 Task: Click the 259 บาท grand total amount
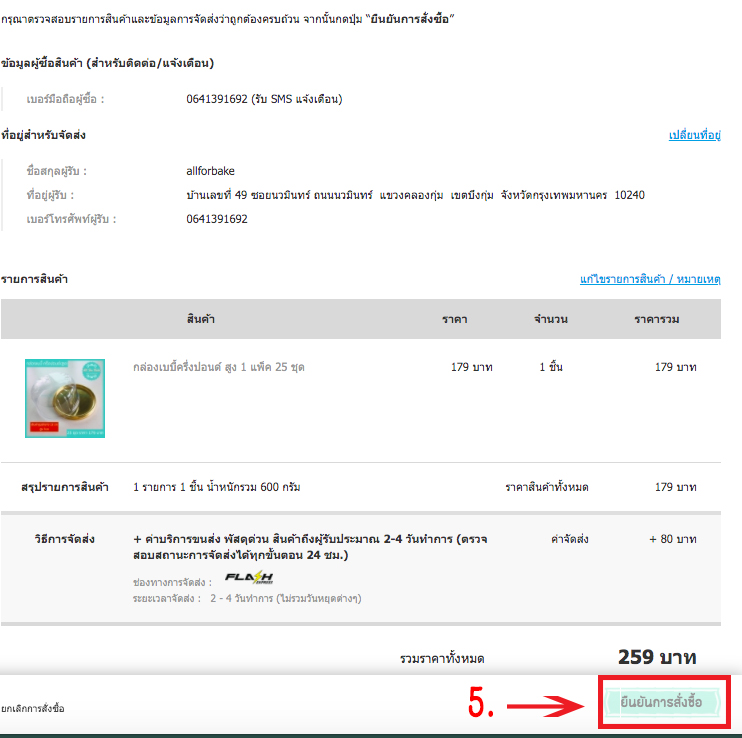click(x=657, y=657)
